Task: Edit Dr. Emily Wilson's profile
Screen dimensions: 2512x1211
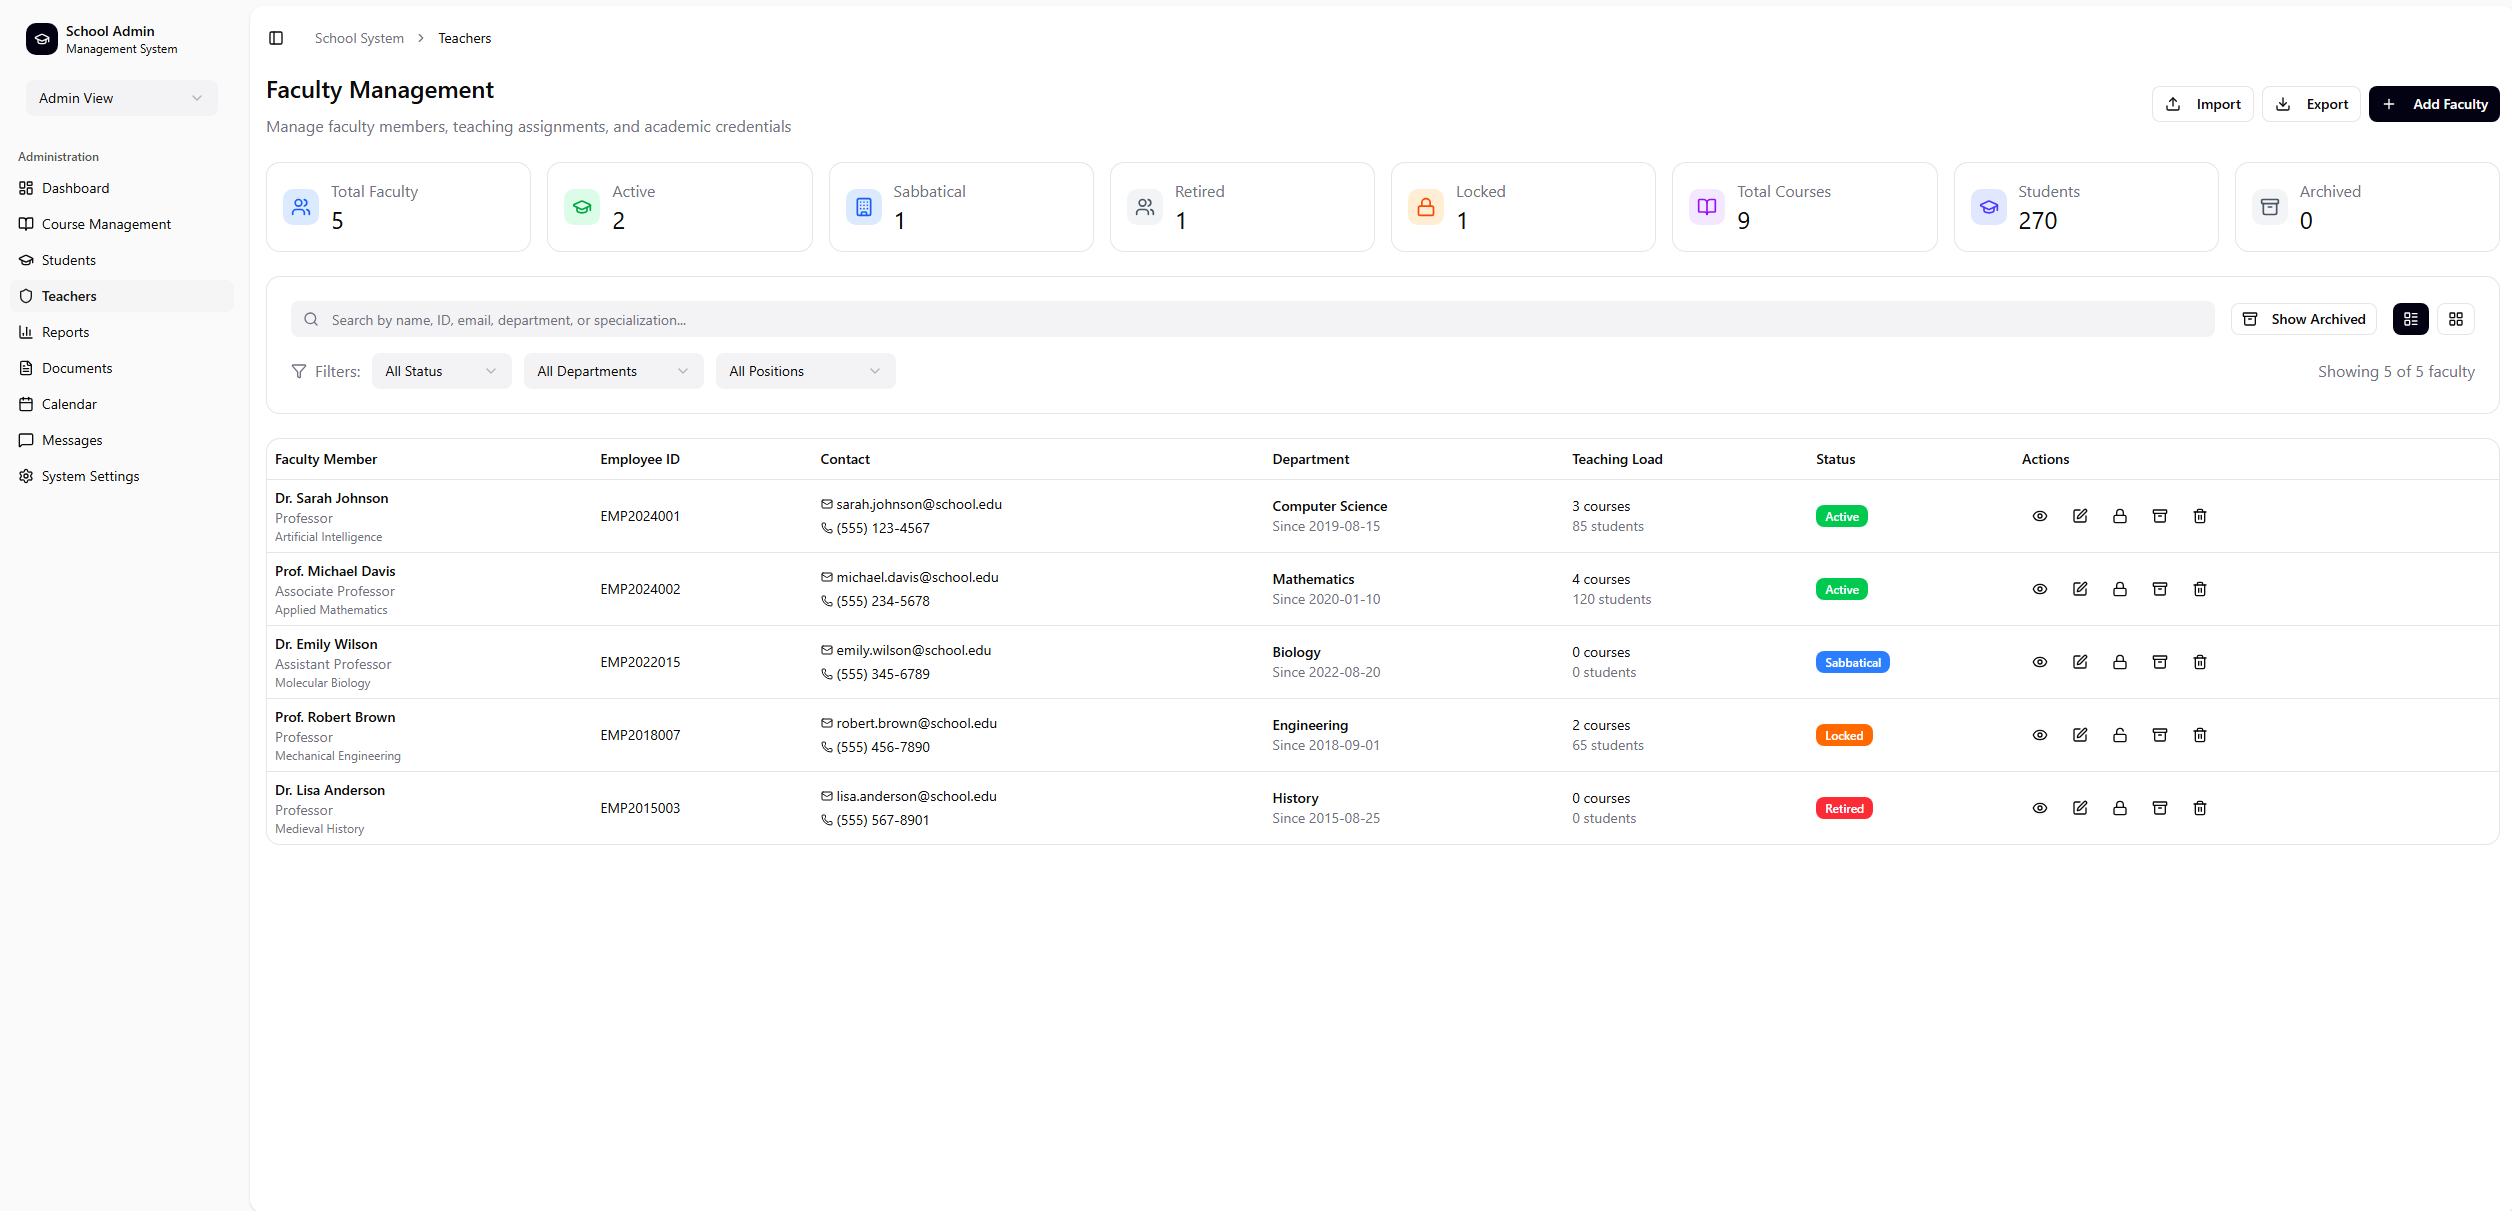Action: click(x=2080, y=662)
